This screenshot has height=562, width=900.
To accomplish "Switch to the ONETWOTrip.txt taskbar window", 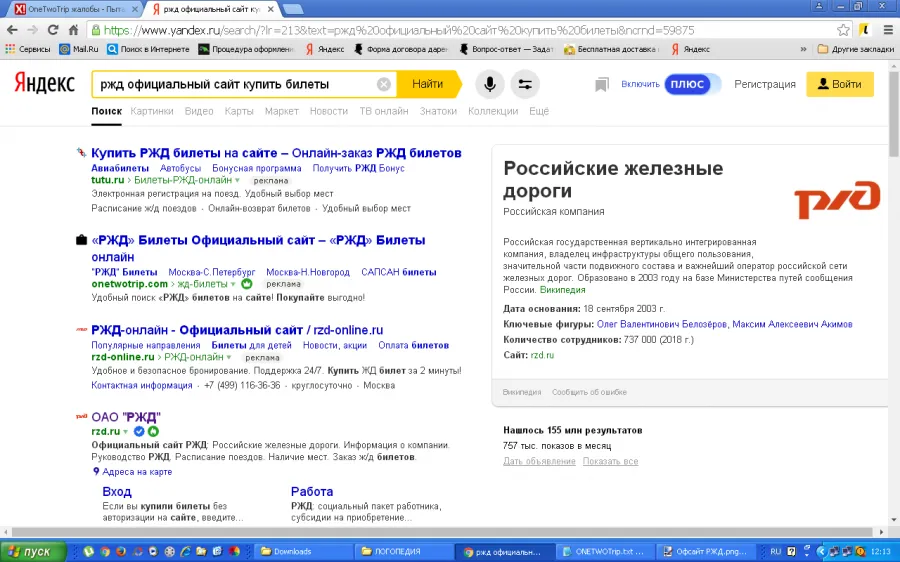I will coord(604,552).
